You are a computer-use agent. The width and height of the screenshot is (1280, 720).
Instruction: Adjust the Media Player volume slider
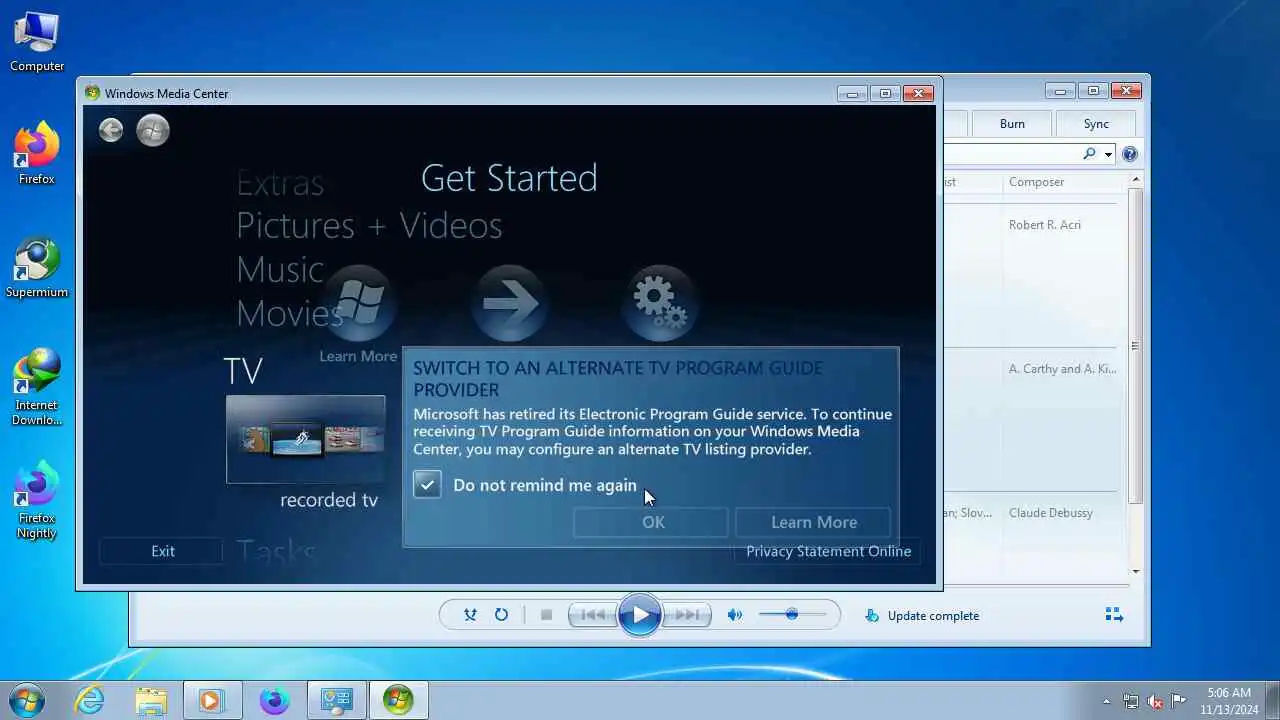click(792, 615)
